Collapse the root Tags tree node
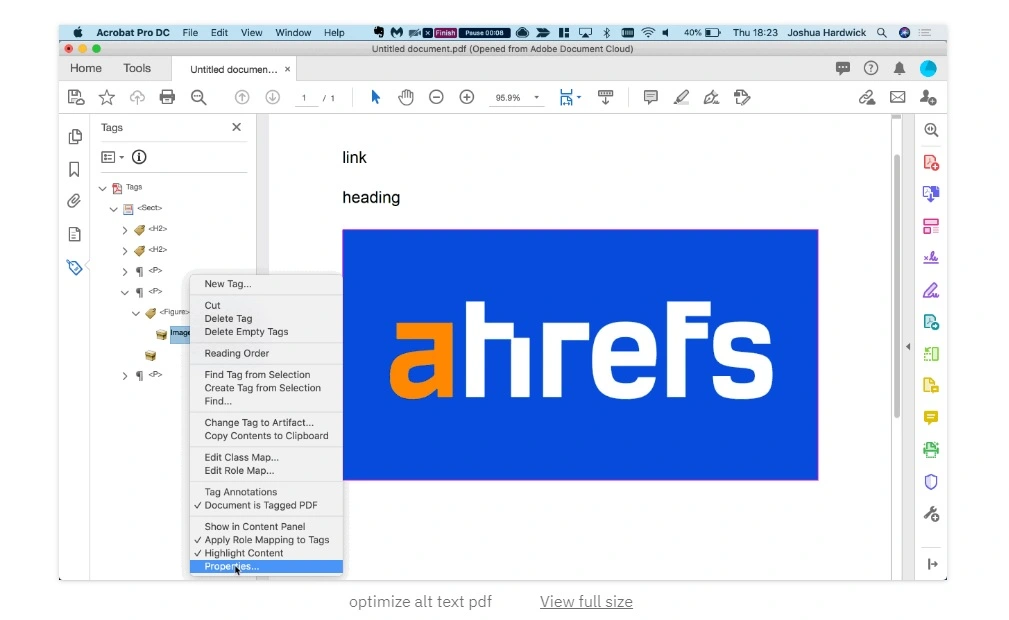 [x=103, y=188]
